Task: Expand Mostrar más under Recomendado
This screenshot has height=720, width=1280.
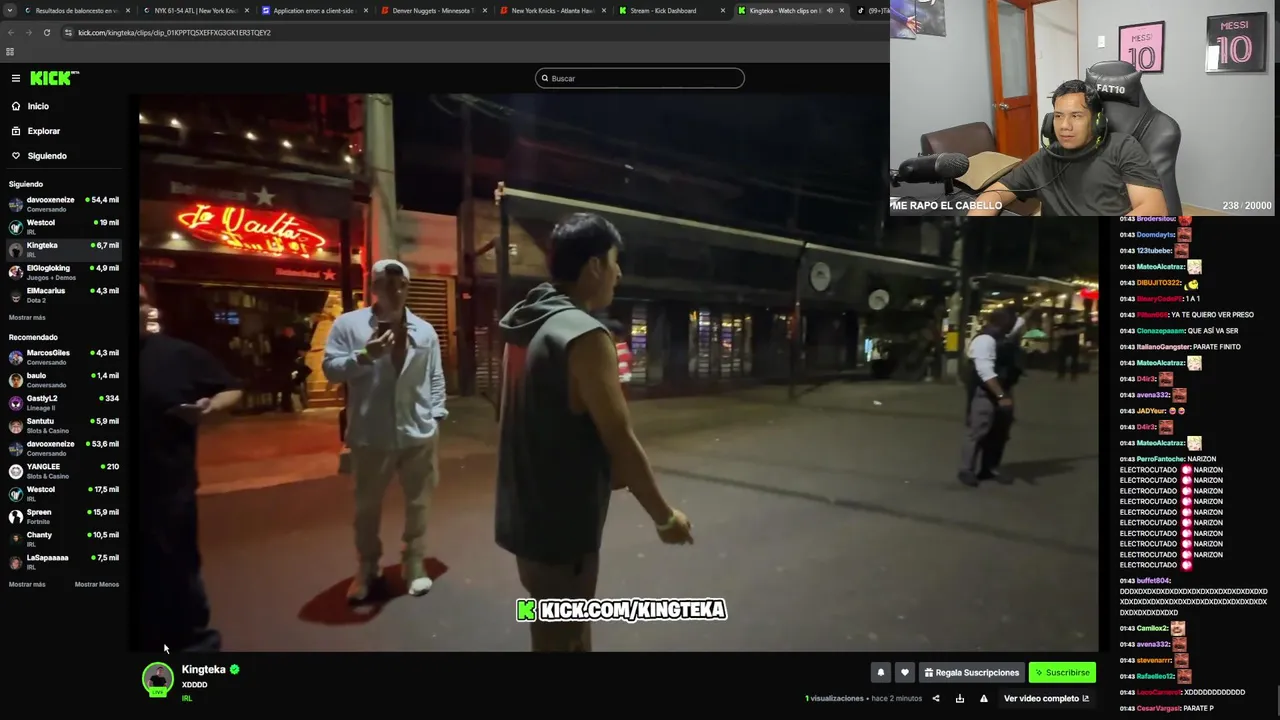Action: click(27, 584)
